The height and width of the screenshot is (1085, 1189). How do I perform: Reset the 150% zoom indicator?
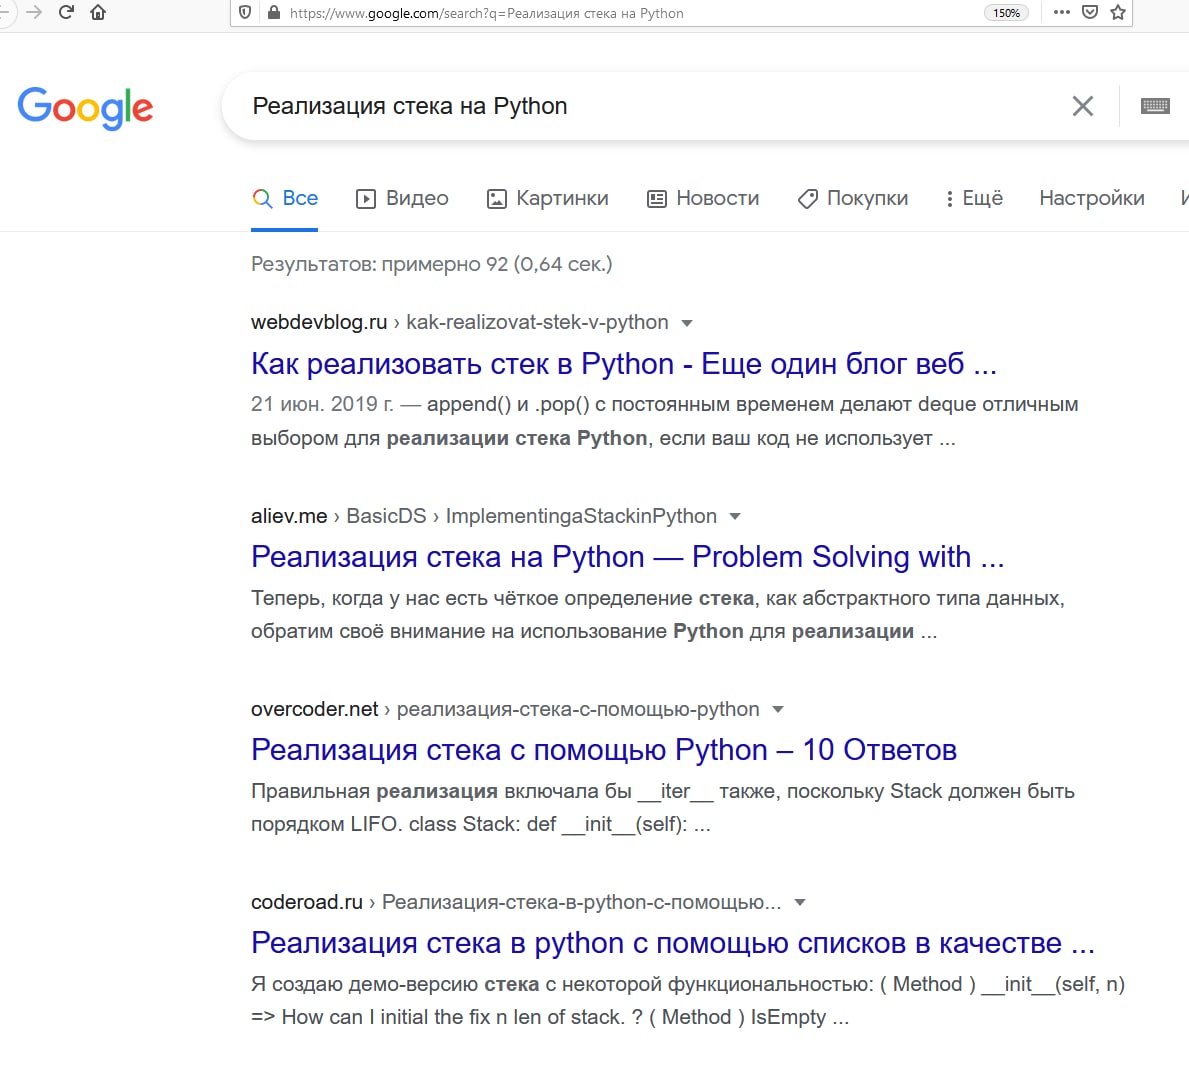(x=1006, y=13)
